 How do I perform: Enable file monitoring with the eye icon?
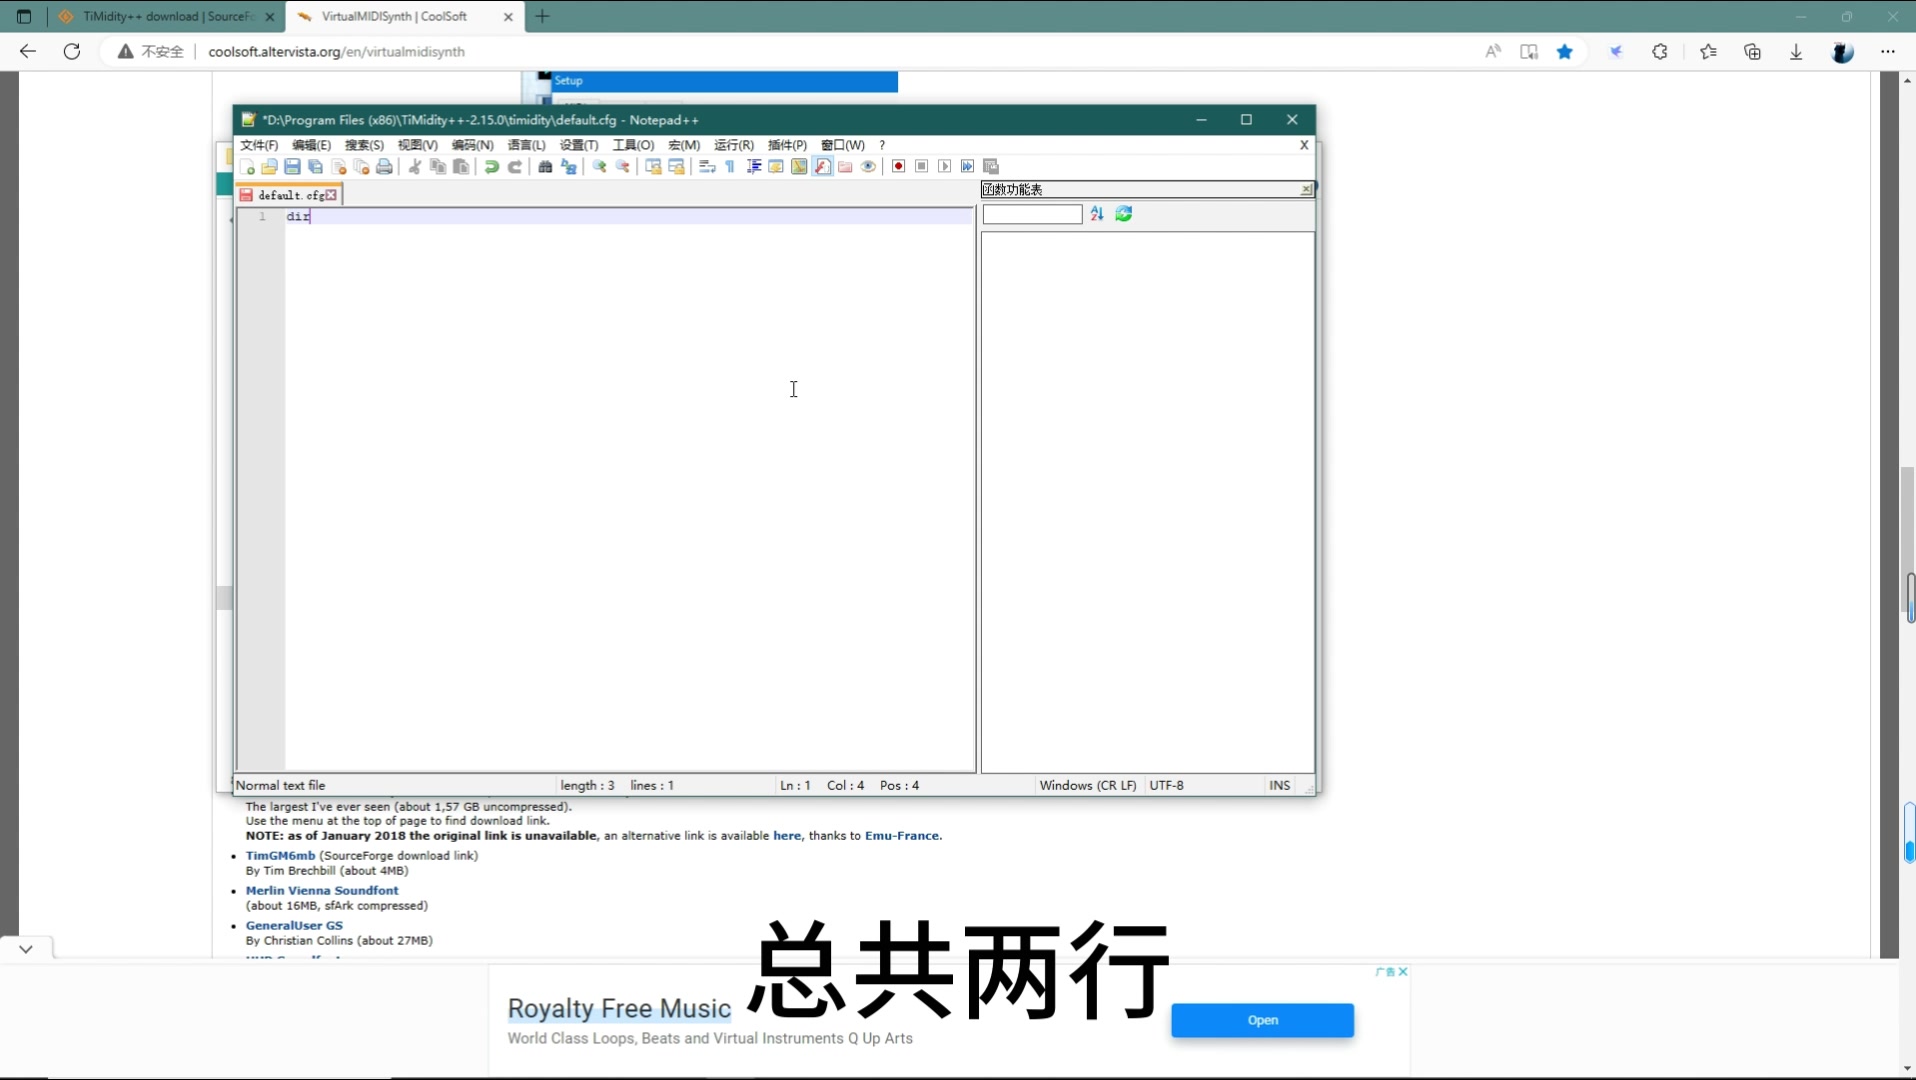point(869,167)
